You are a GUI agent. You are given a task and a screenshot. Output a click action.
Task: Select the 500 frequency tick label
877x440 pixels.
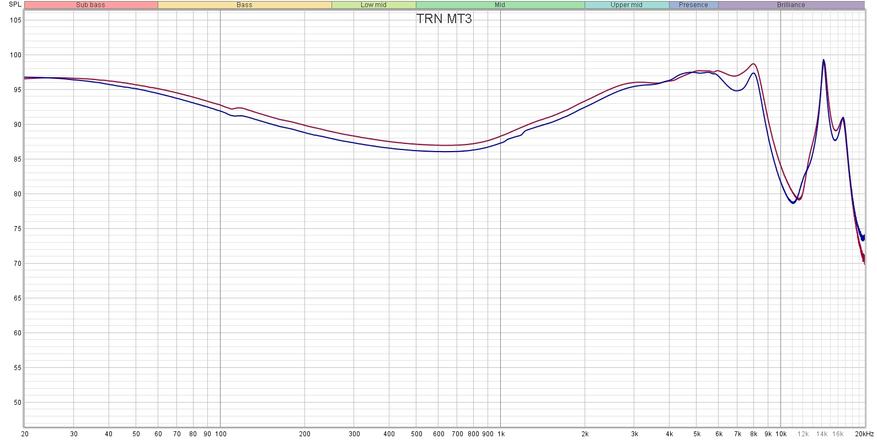click(416, 434)
